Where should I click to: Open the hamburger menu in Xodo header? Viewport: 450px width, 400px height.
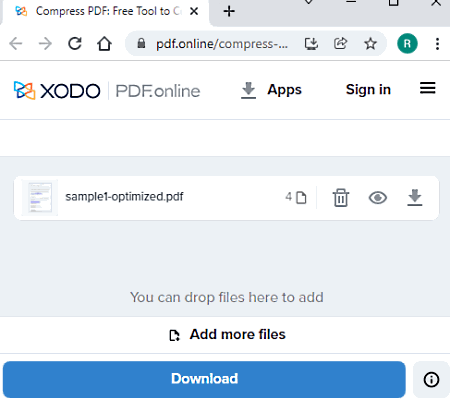427,88
